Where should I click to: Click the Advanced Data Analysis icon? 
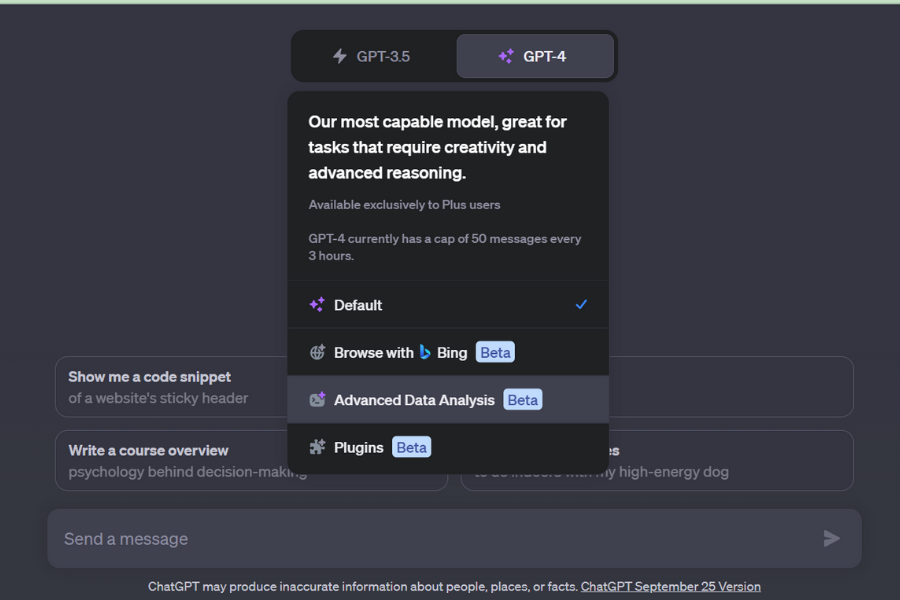[317, 400]
